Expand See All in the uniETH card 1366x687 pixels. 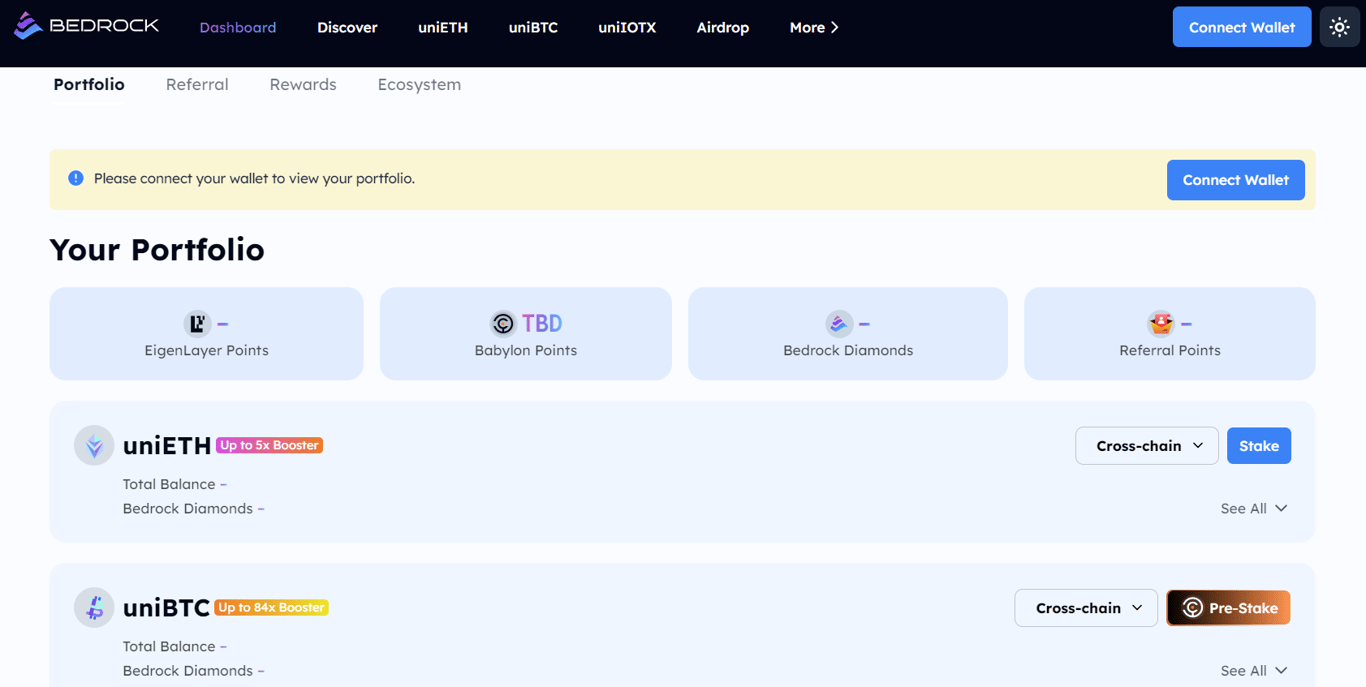point(1254,508)
